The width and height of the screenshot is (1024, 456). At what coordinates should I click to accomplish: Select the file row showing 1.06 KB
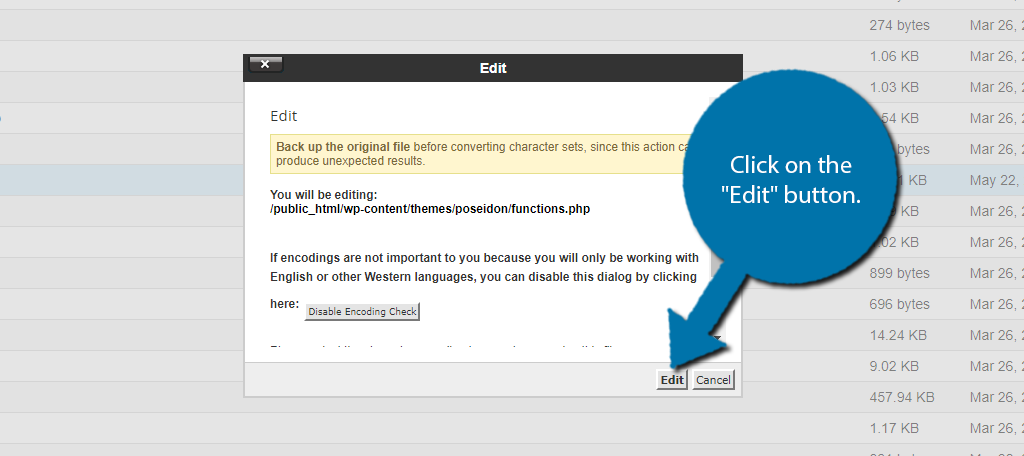pos(894,56)
